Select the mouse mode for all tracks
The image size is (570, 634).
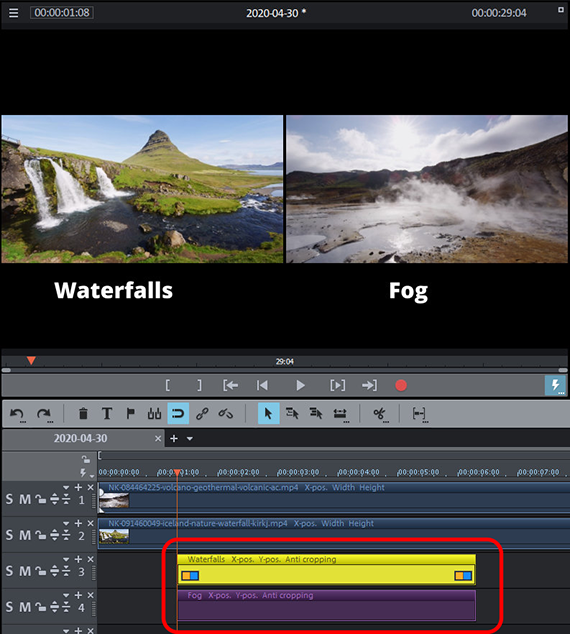pyautogui.click(x=316, y=414)
